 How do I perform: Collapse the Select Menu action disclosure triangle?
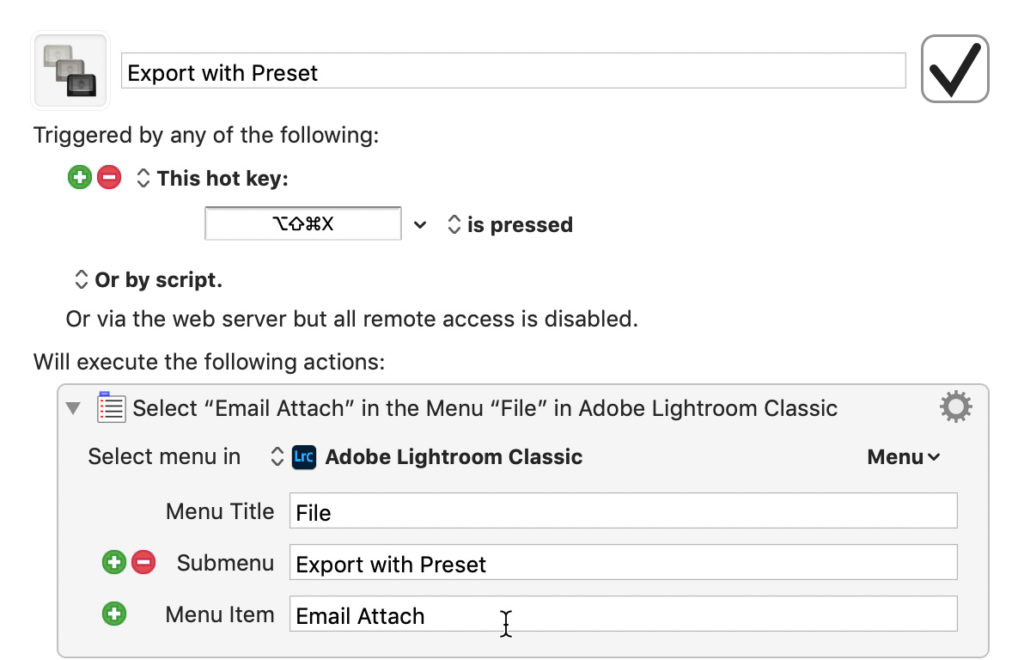[x=72, y=408]
